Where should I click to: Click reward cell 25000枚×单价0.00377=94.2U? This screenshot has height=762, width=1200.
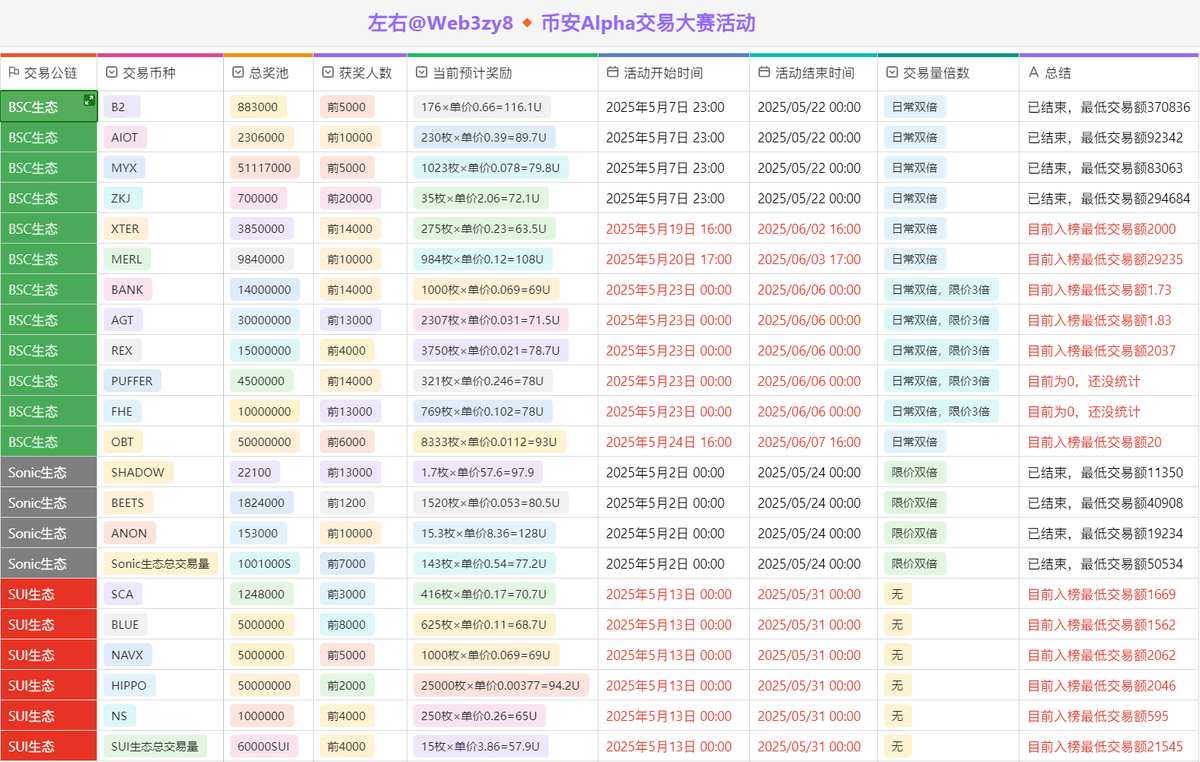pos(501,686)
